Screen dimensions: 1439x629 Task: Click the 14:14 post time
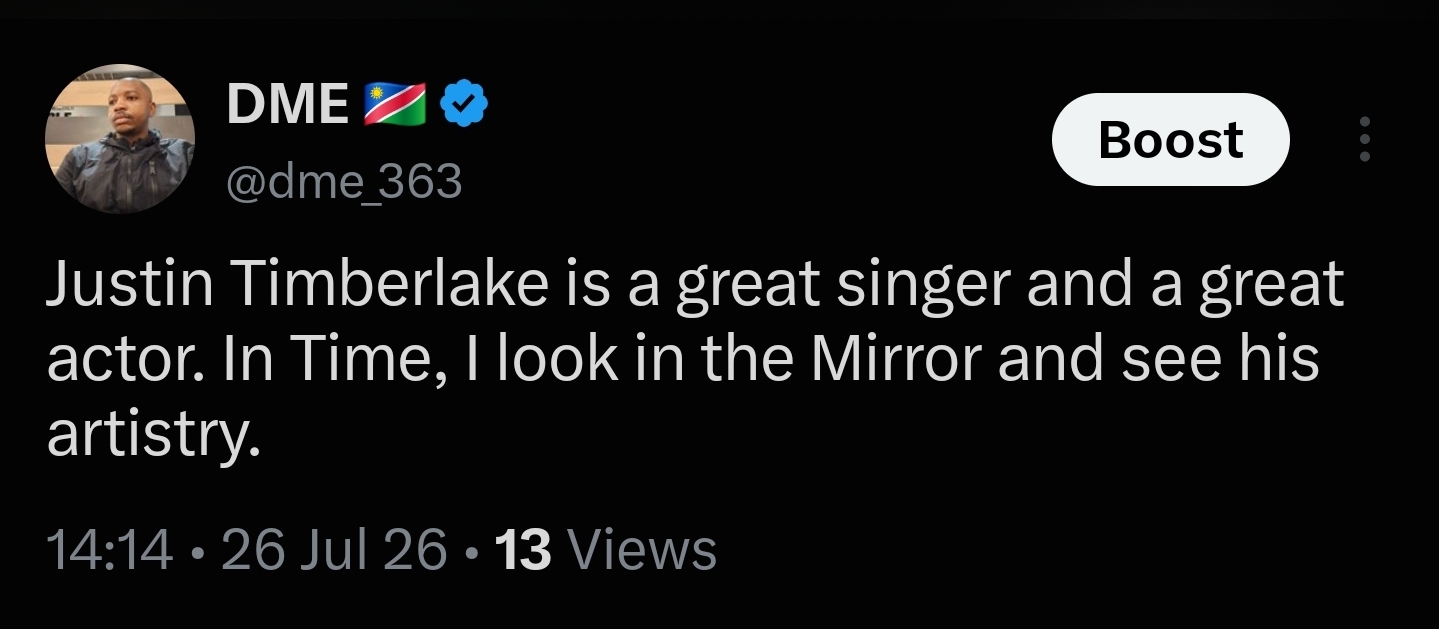[x=110, y=550]
